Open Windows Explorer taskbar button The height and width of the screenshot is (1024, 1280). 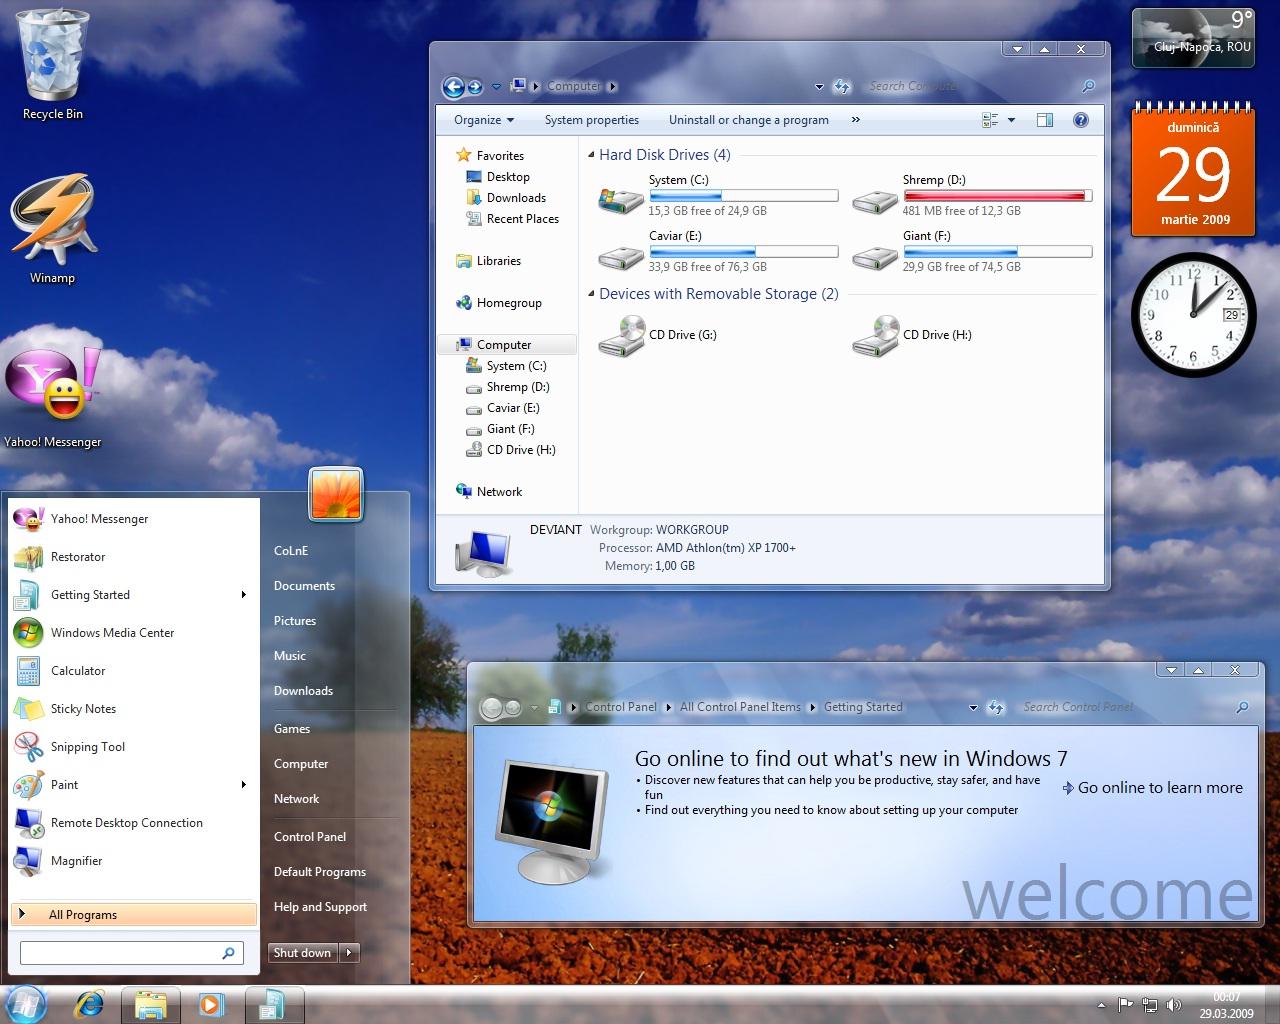pos(151,1004)
